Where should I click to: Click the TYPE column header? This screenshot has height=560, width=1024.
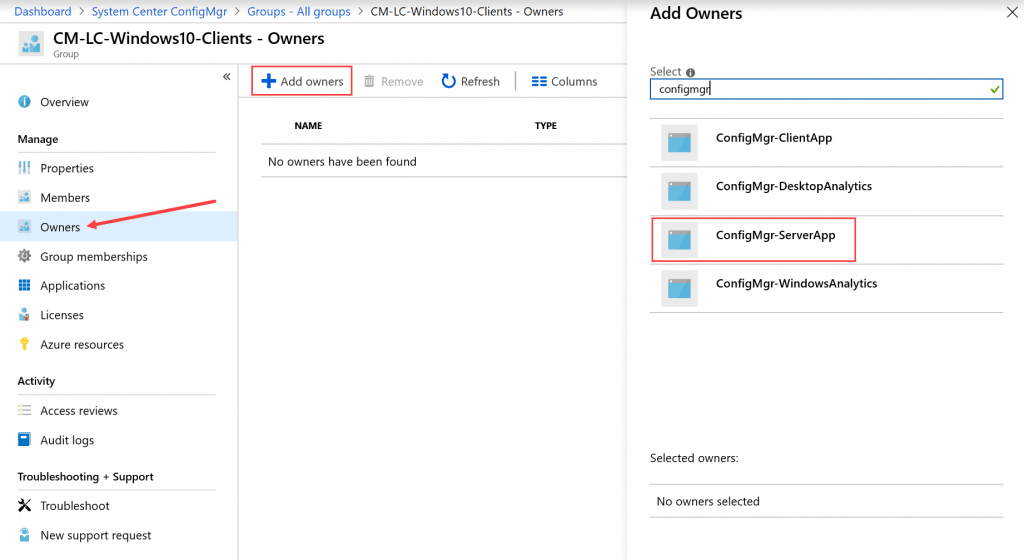[x=545, y=125]
